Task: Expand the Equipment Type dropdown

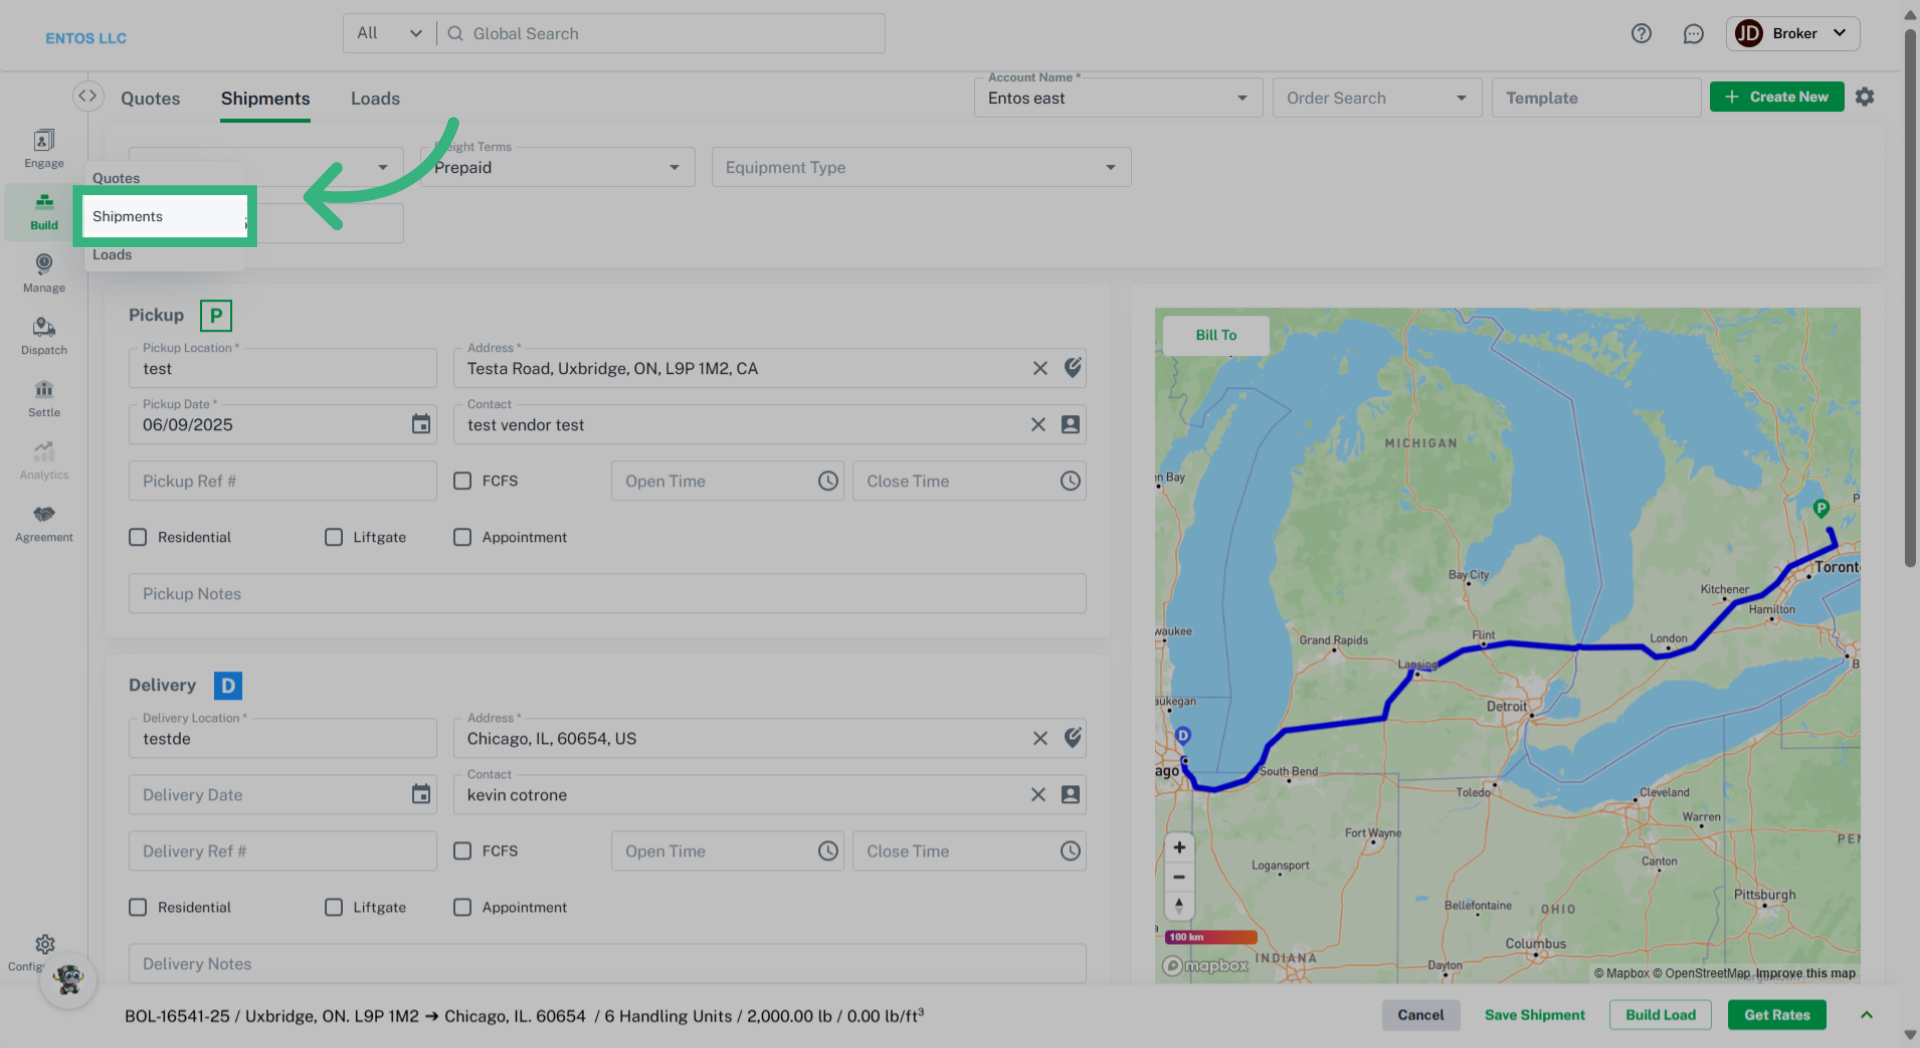Action: tap(920, 167)
